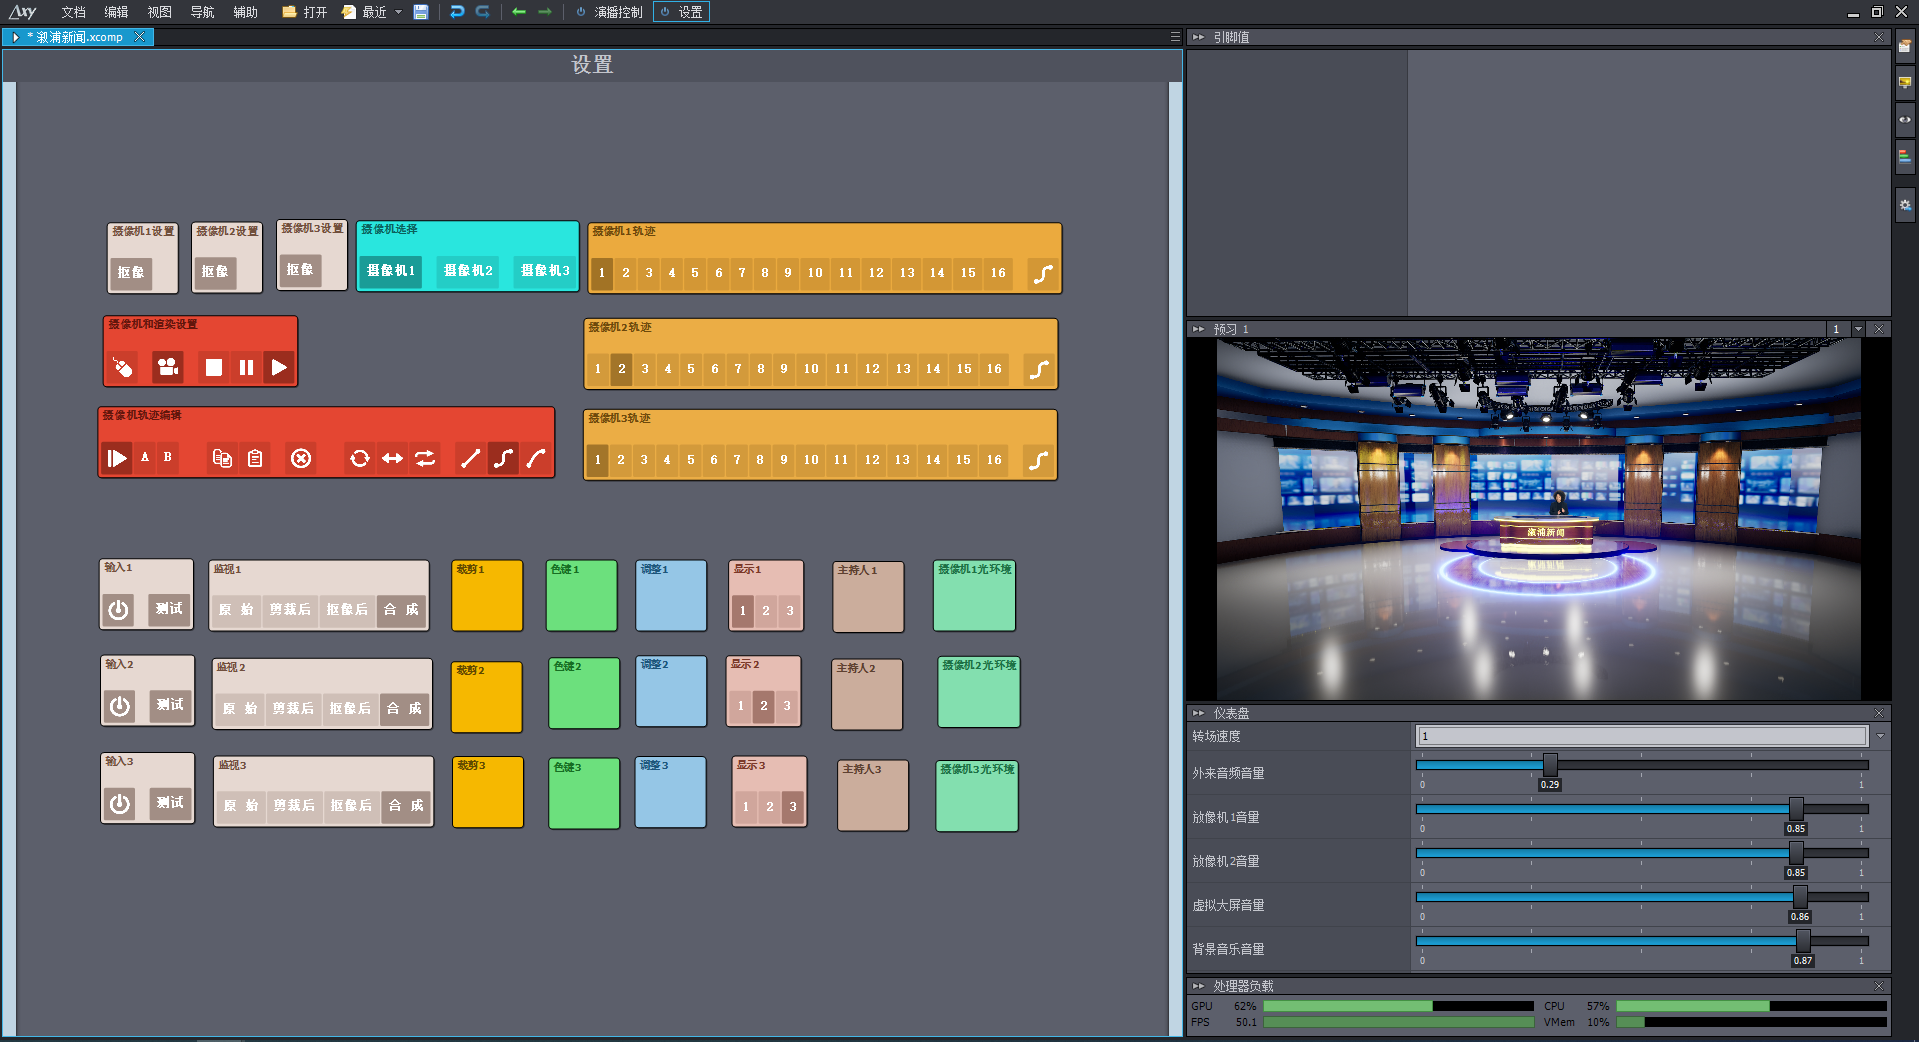
Task: Click the 外来音频音量 slider handle
Action: coord(1549,765)
